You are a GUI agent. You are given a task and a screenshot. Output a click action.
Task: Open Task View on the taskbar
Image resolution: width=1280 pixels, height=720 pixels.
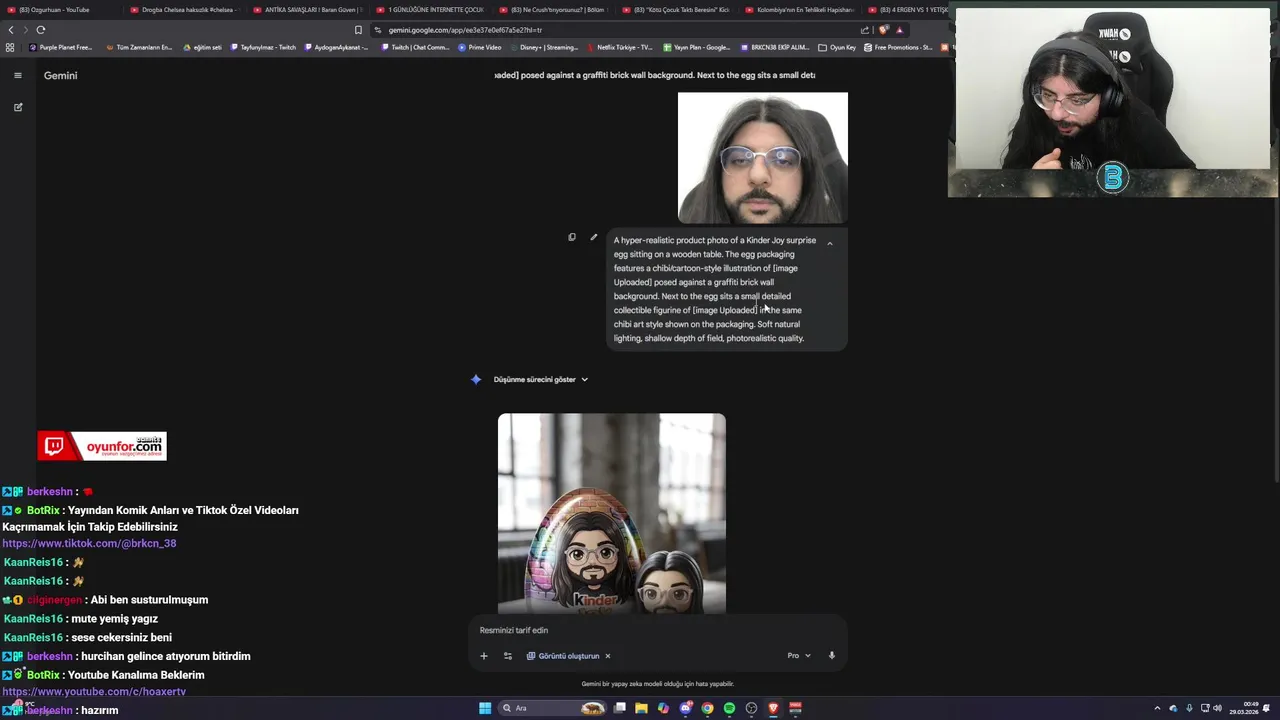tap(620, 708)
